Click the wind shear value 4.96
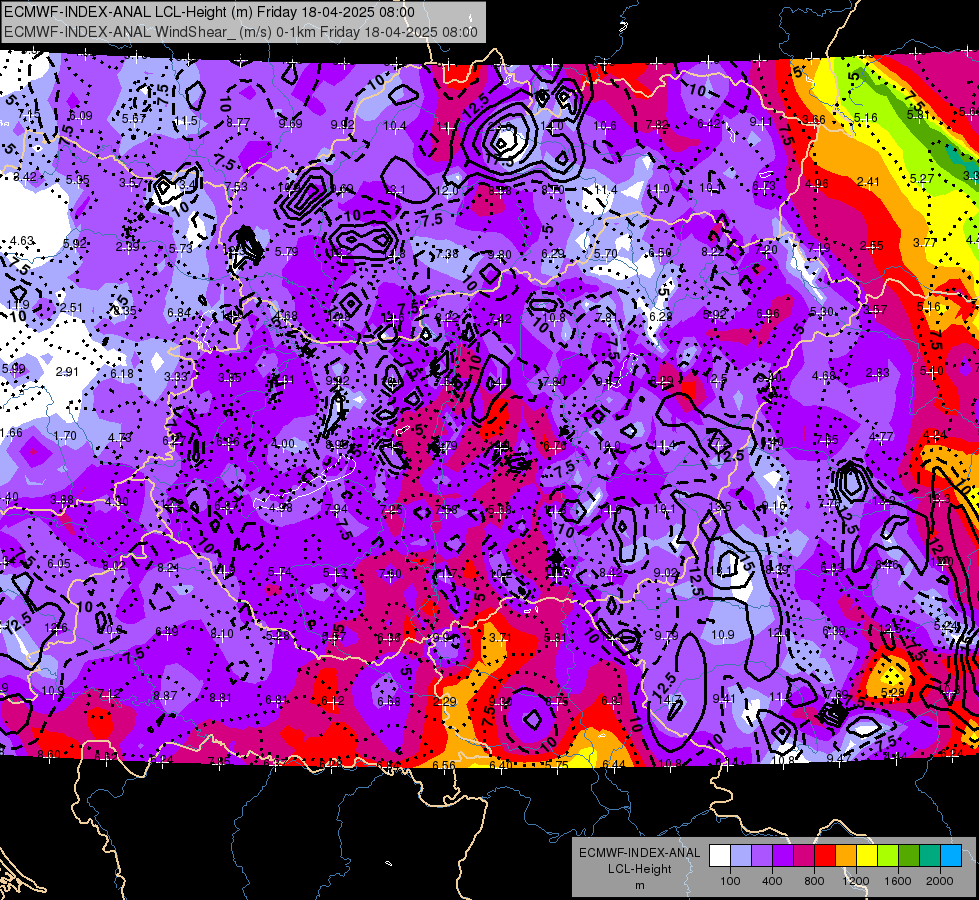Image resolution: width=979 pixels, height=900 pixels. click(x=817, y=184)
